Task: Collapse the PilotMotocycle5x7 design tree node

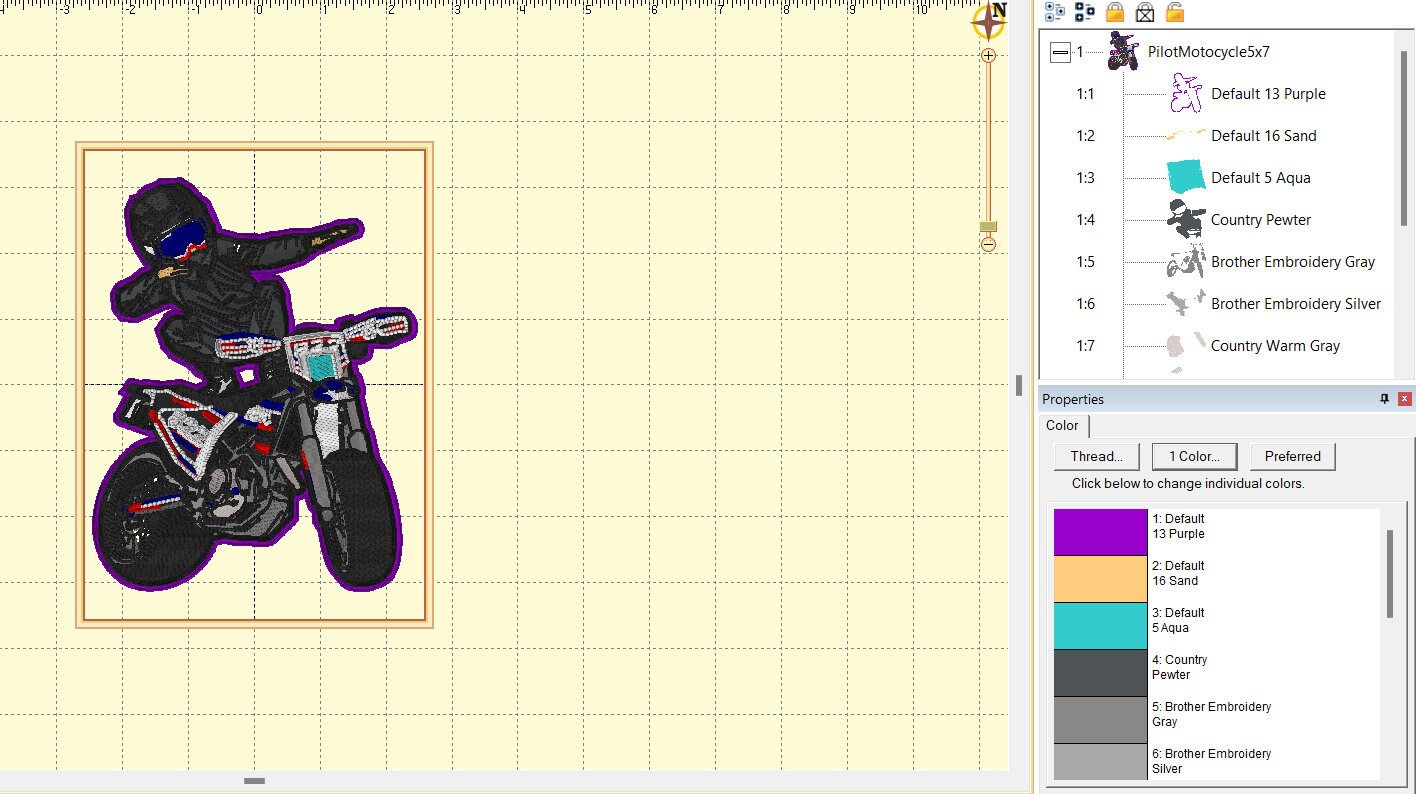Action: coord(1060,51)
